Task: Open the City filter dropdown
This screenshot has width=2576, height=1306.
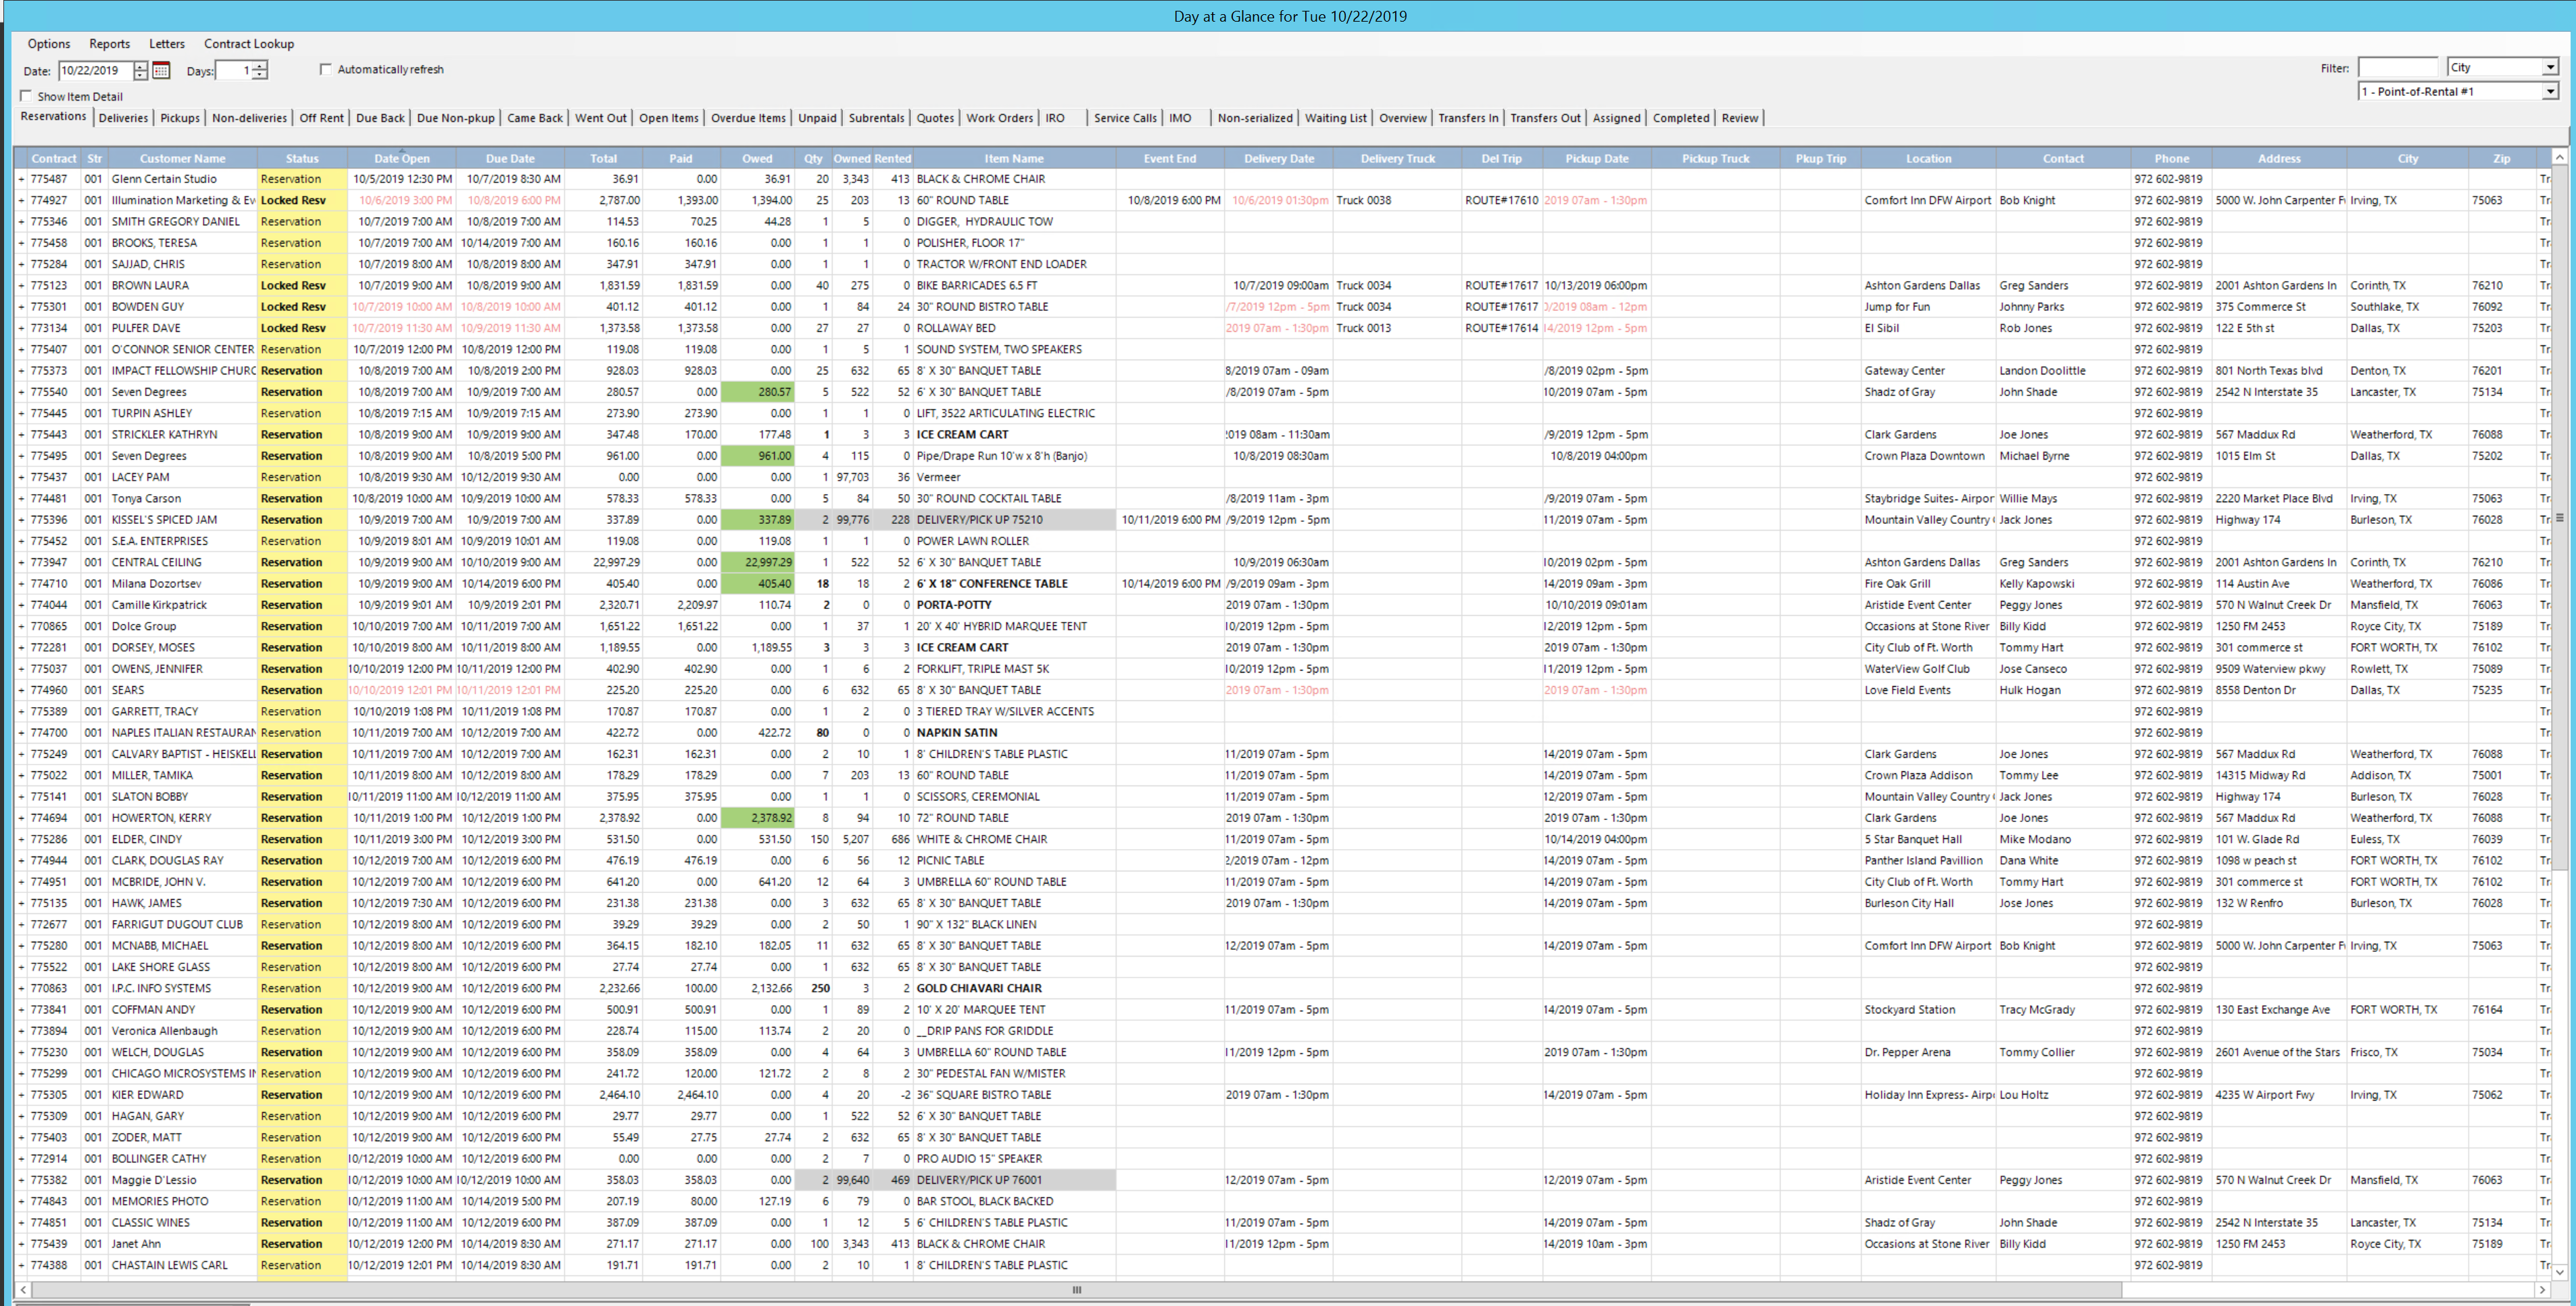Action: [2550, 67]
